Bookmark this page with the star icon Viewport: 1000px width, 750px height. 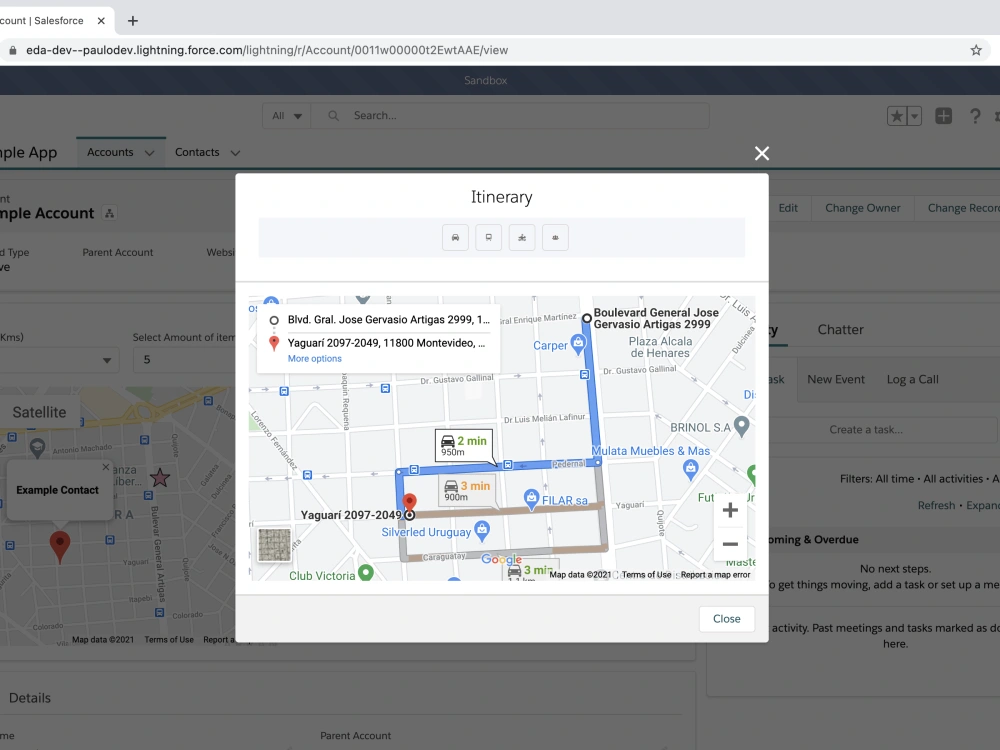click(976, 50)
